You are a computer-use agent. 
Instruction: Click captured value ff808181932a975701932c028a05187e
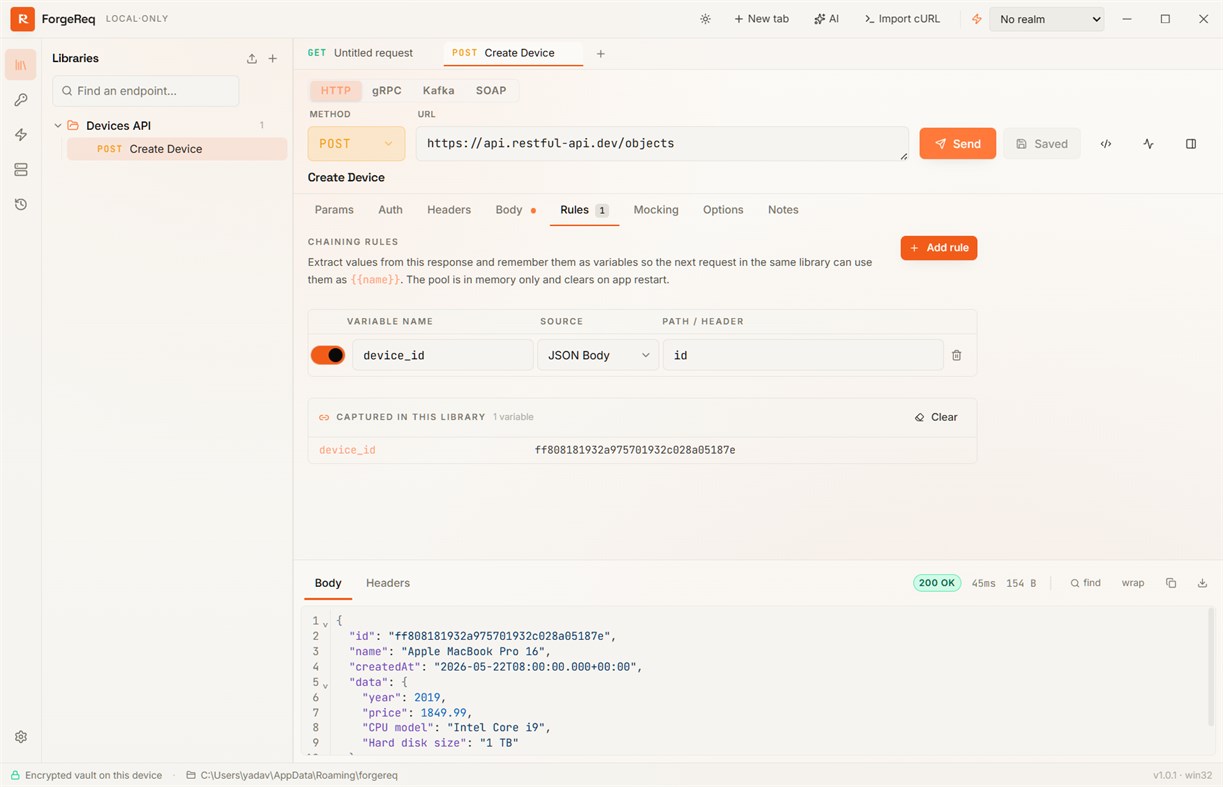click(x=635, y=450)
